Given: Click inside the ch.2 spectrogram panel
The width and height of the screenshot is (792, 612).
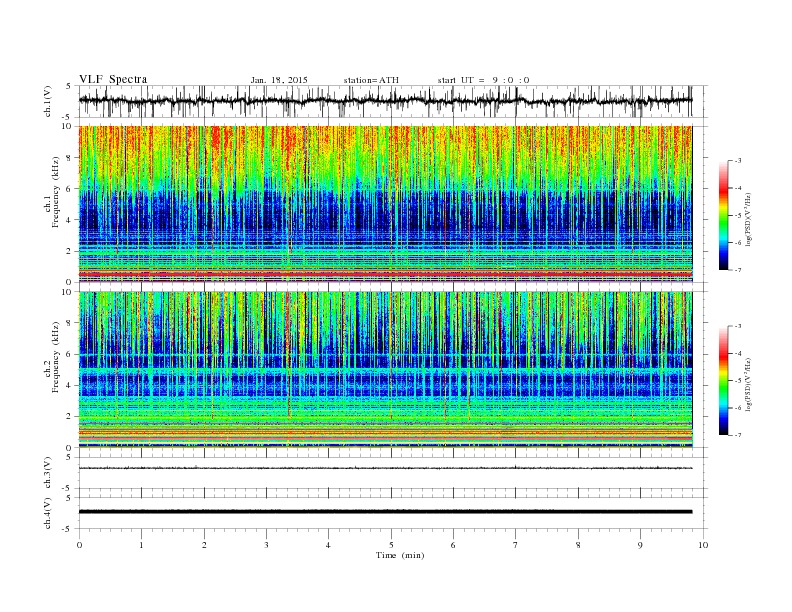Looking at the screenshot, I should click(385, 370).
